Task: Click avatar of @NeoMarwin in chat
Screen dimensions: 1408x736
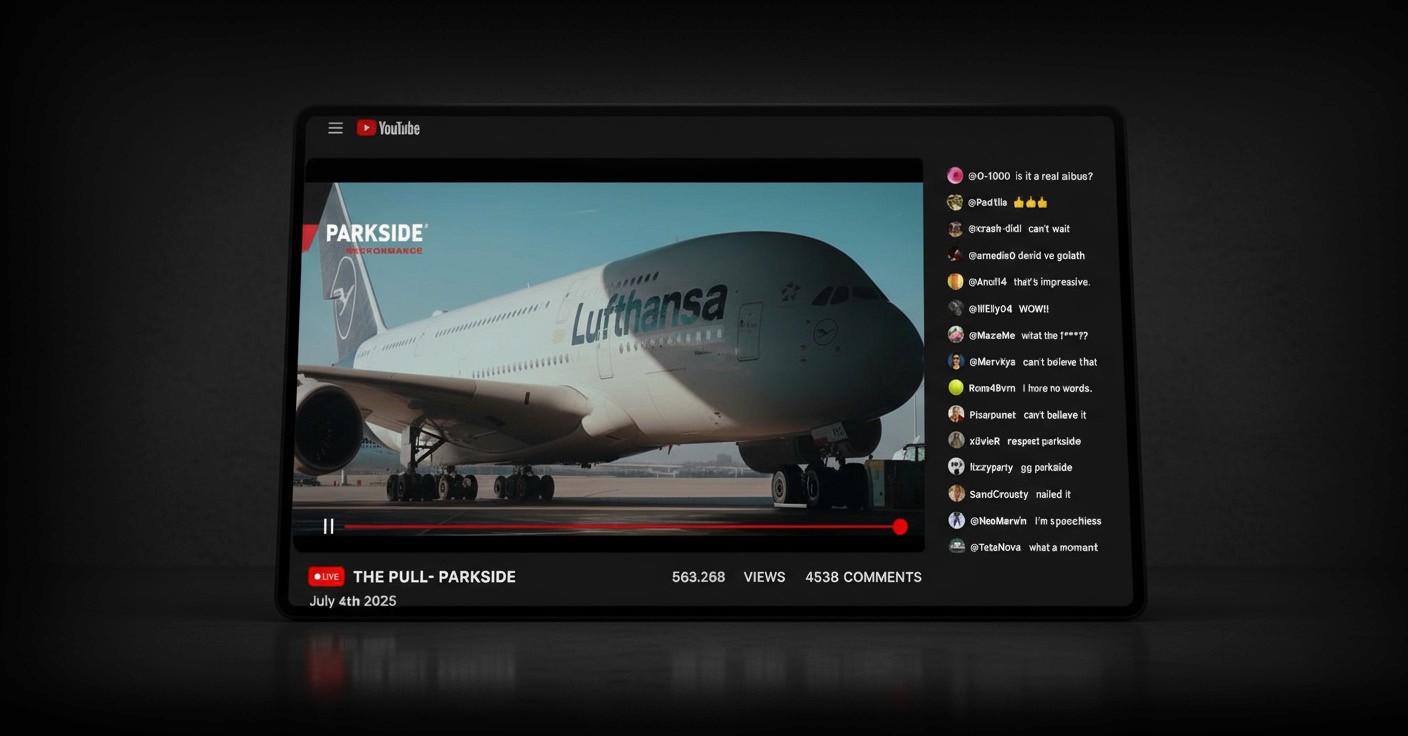Action: point(955,520)
